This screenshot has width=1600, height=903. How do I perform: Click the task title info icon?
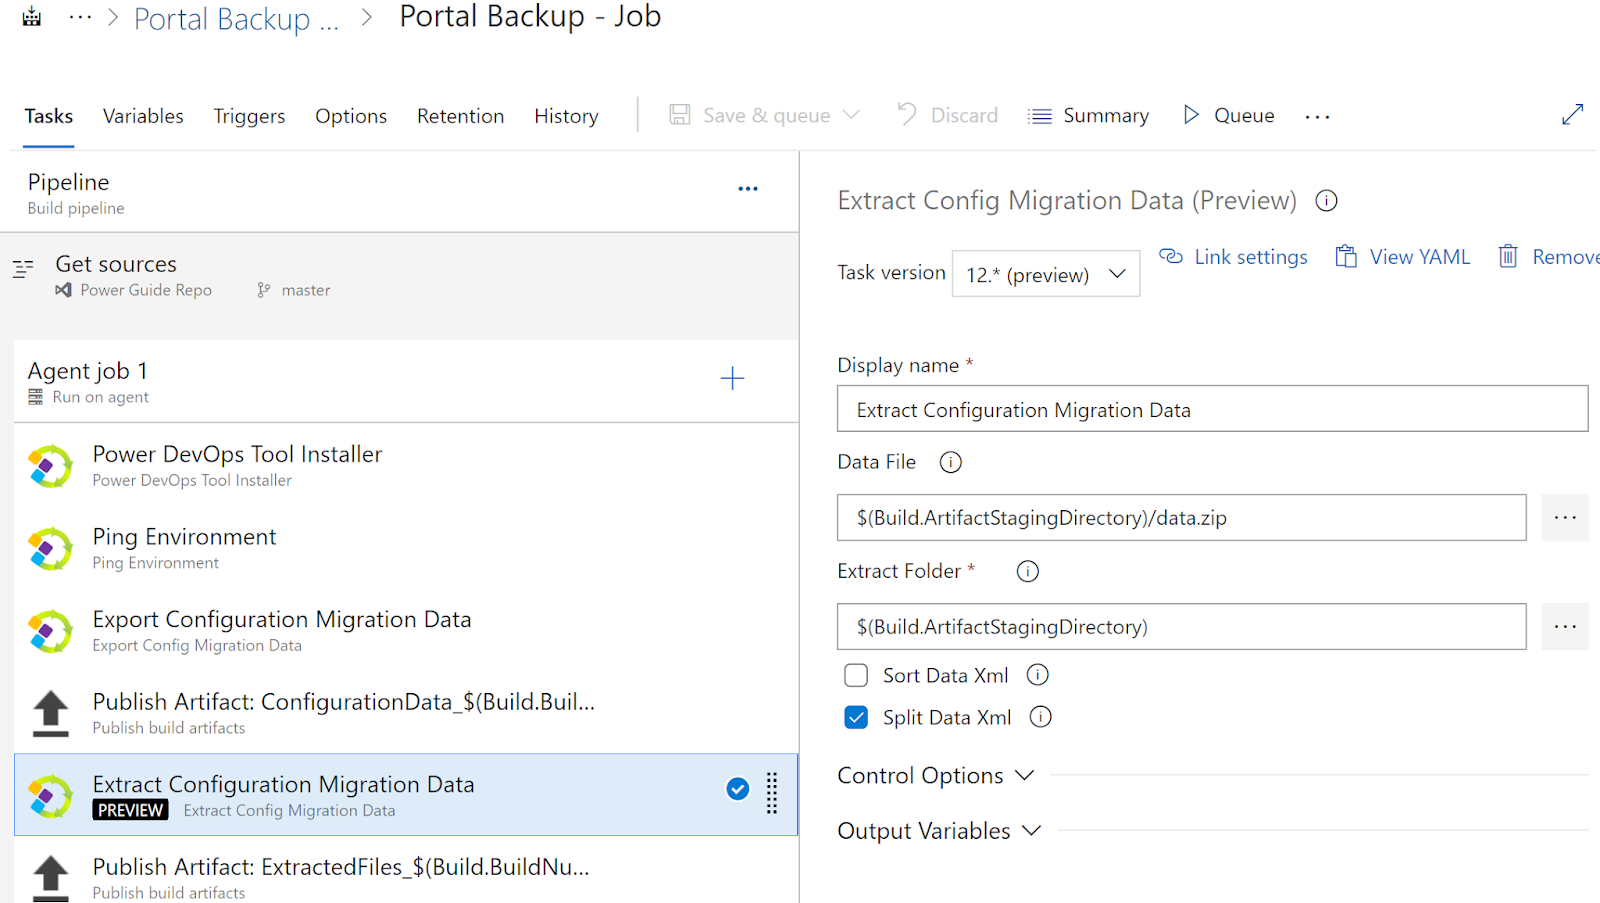pyautogui.click(x=1326, y=201)
